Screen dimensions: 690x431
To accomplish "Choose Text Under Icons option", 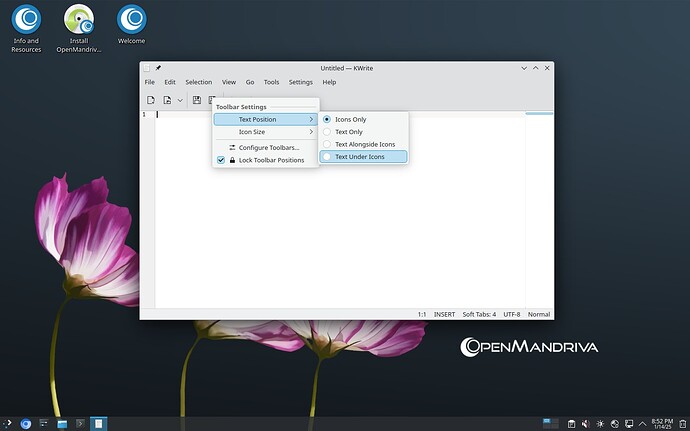I will coord(363,156).
